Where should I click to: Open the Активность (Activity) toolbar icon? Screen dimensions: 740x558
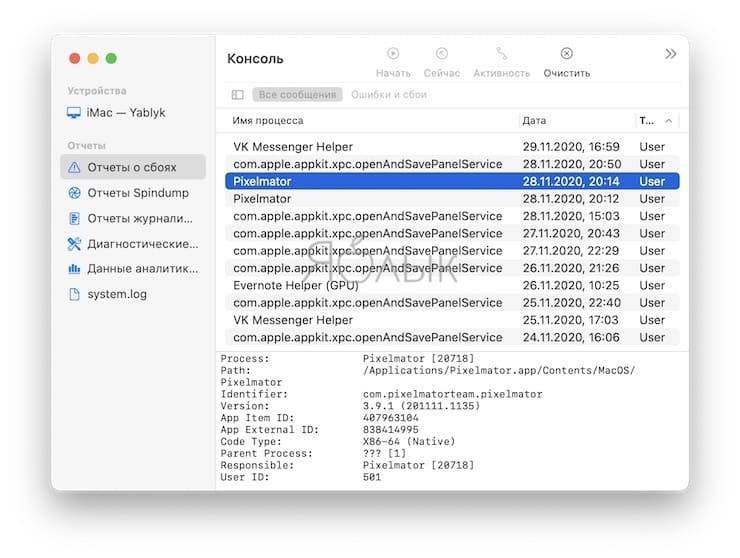501,53
